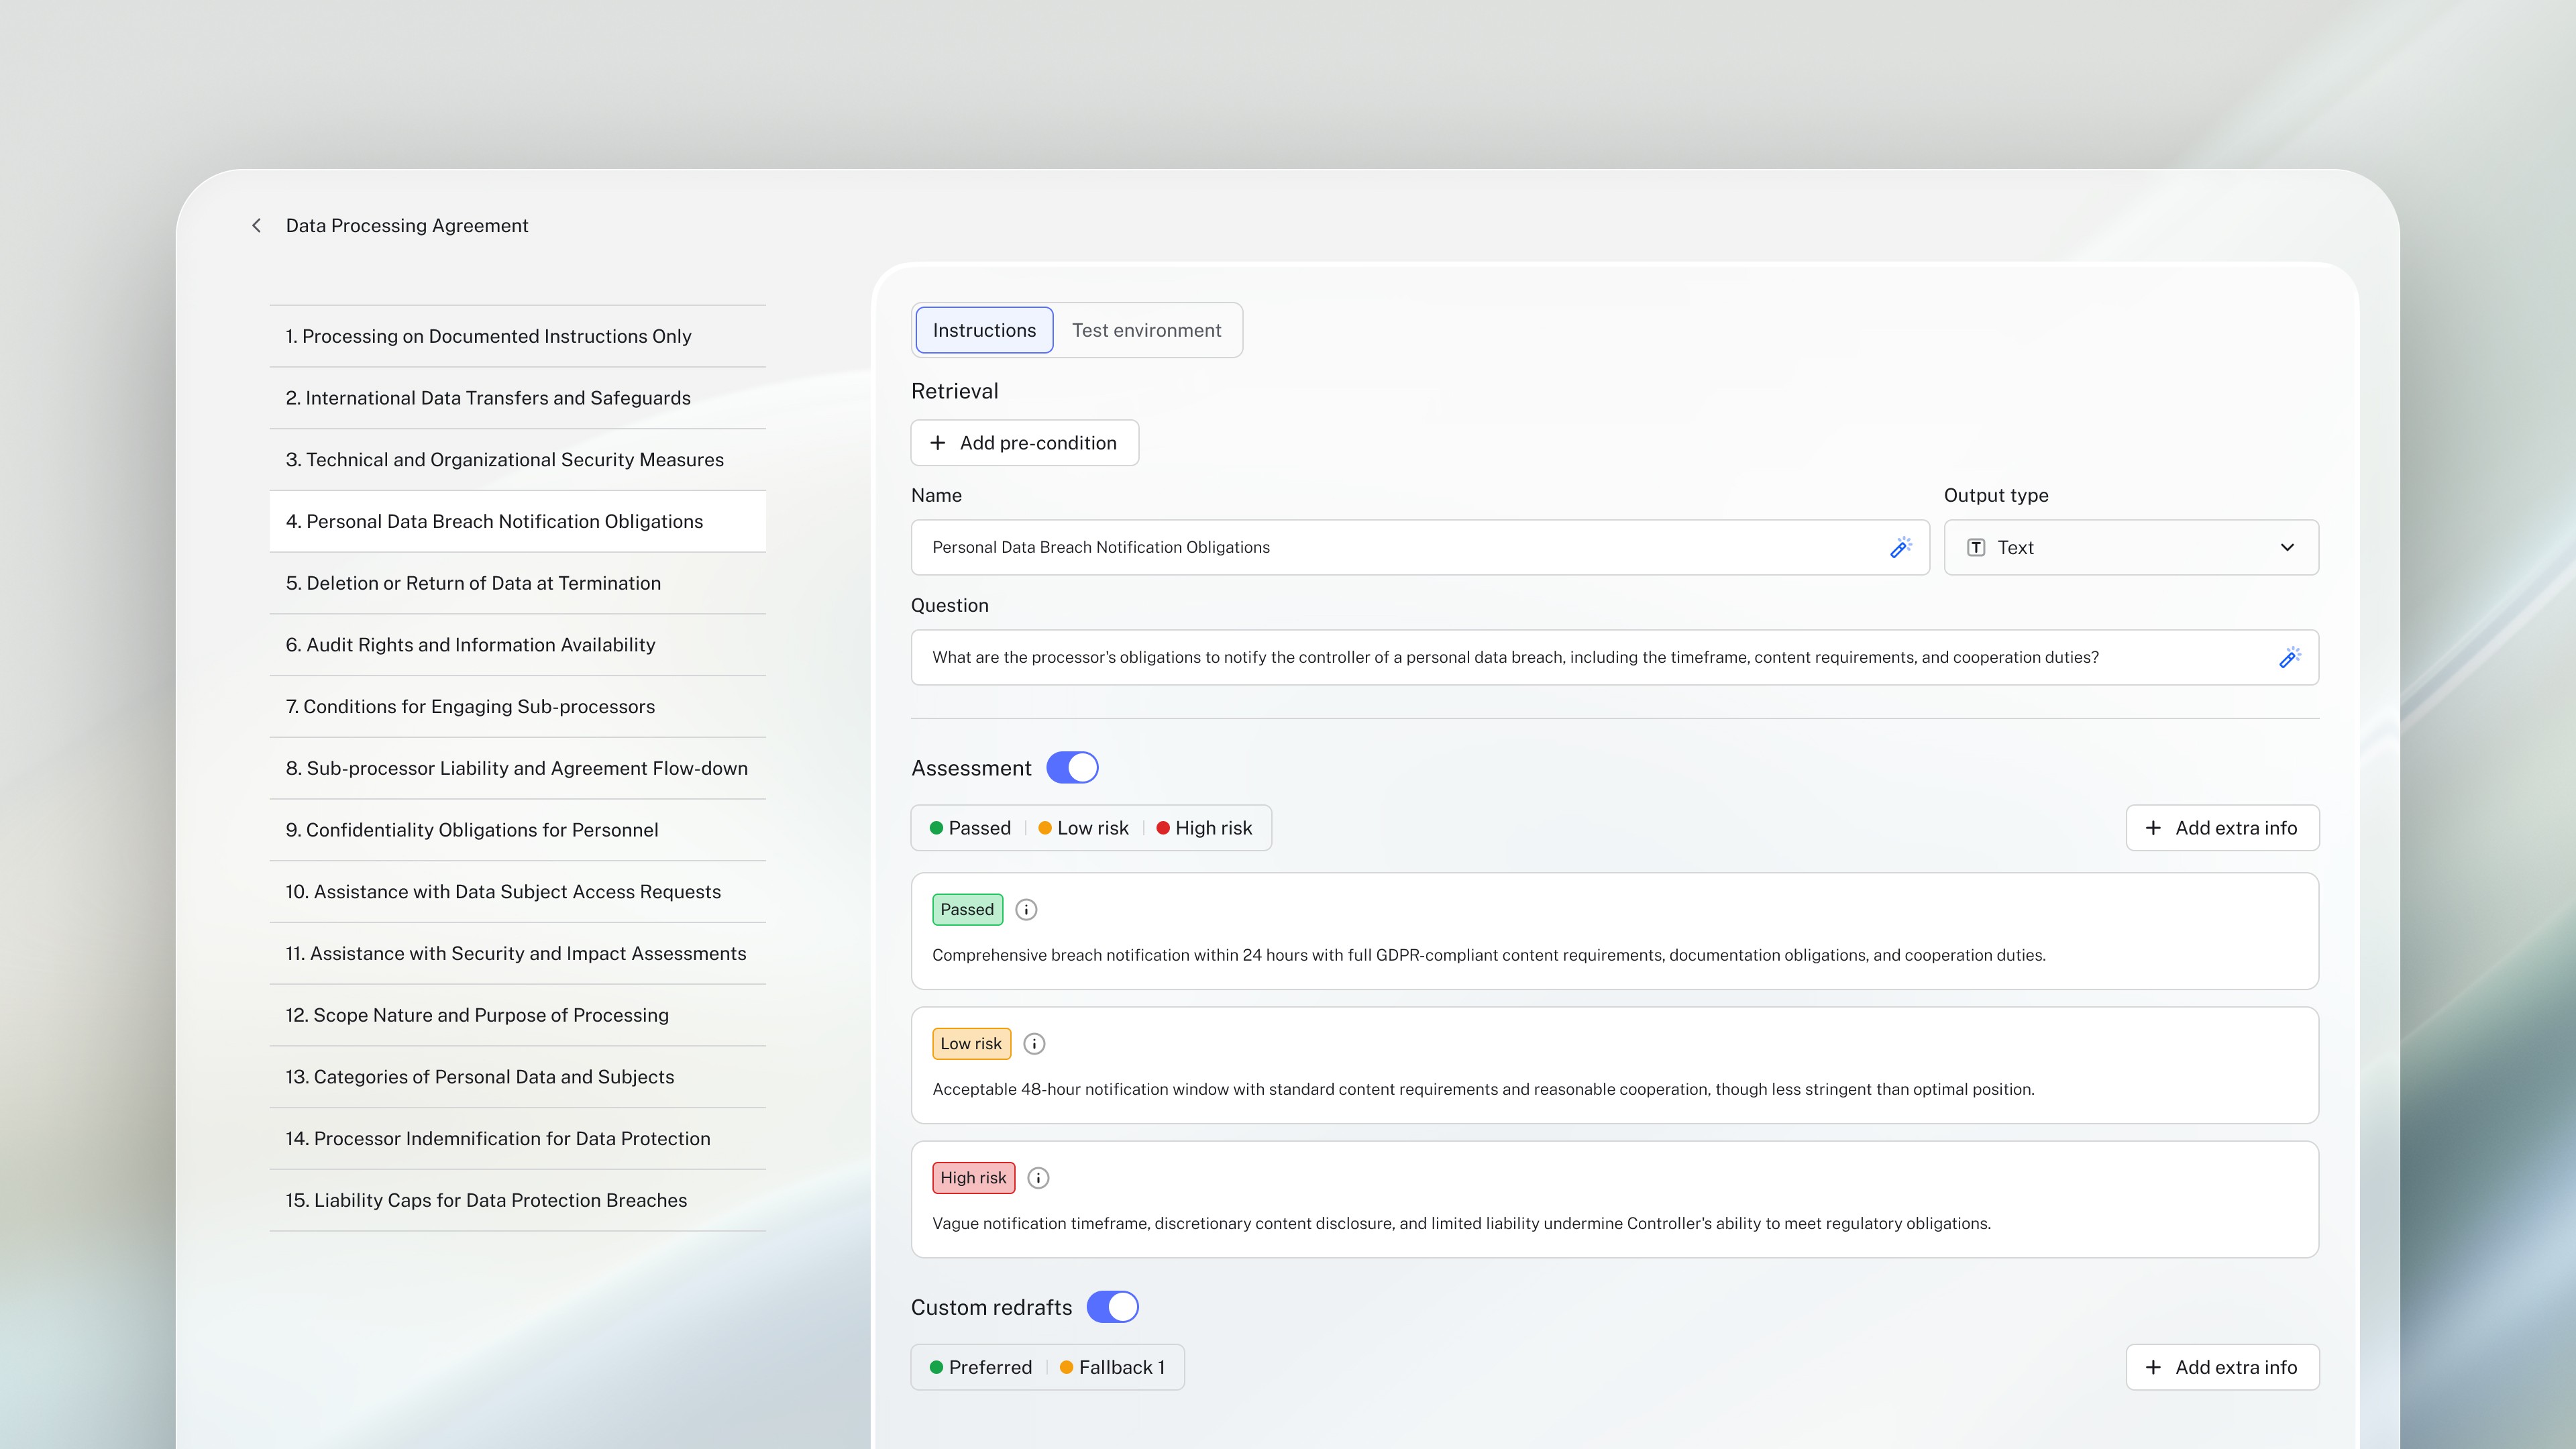Switch to the Test environment tab
Image resolution: width=2576 pixels, height=1449 pixels.
coord(1146,330)
